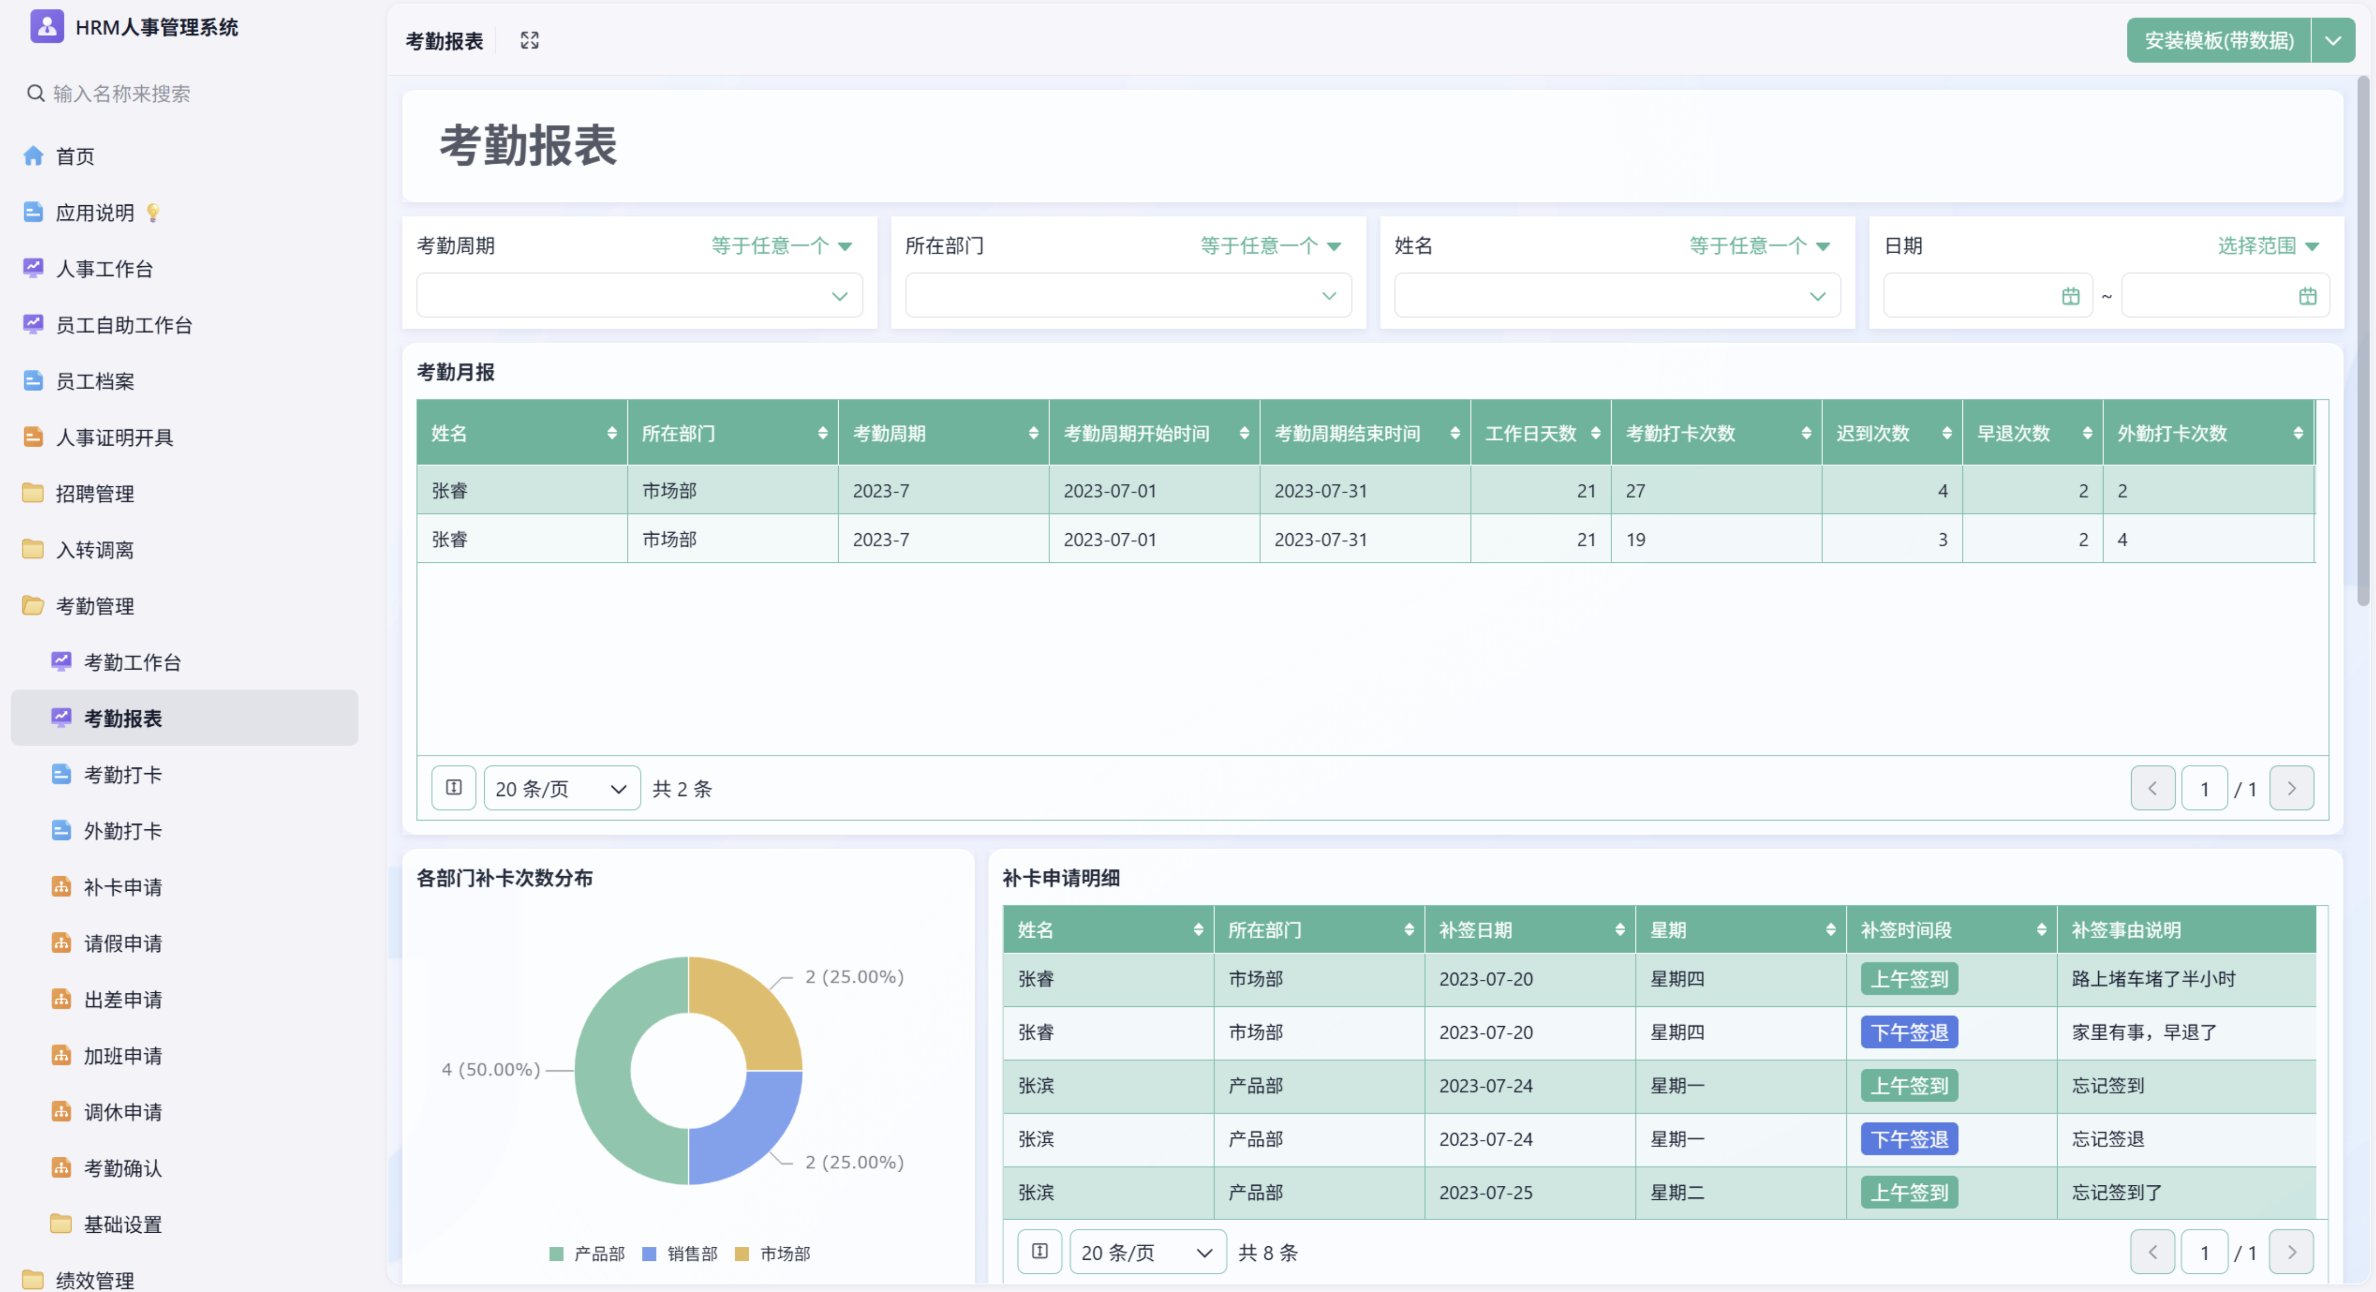The width and height of the screenshot is (2376, 1292).
Task: Sort 补卡申请明细 by 补签时间段 column
Action: (x=2041, y=930)
